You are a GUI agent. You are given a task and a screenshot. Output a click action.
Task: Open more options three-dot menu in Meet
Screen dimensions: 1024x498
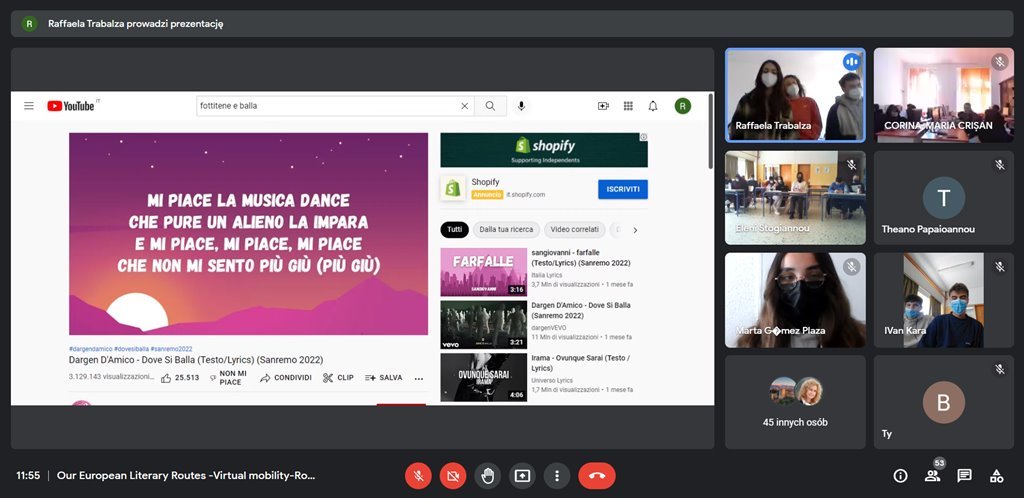(x=556, y=476)
